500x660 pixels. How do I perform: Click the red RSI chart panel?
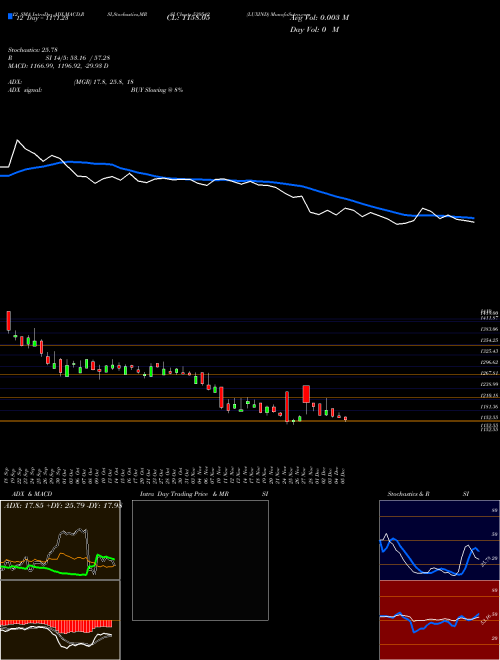439,620
